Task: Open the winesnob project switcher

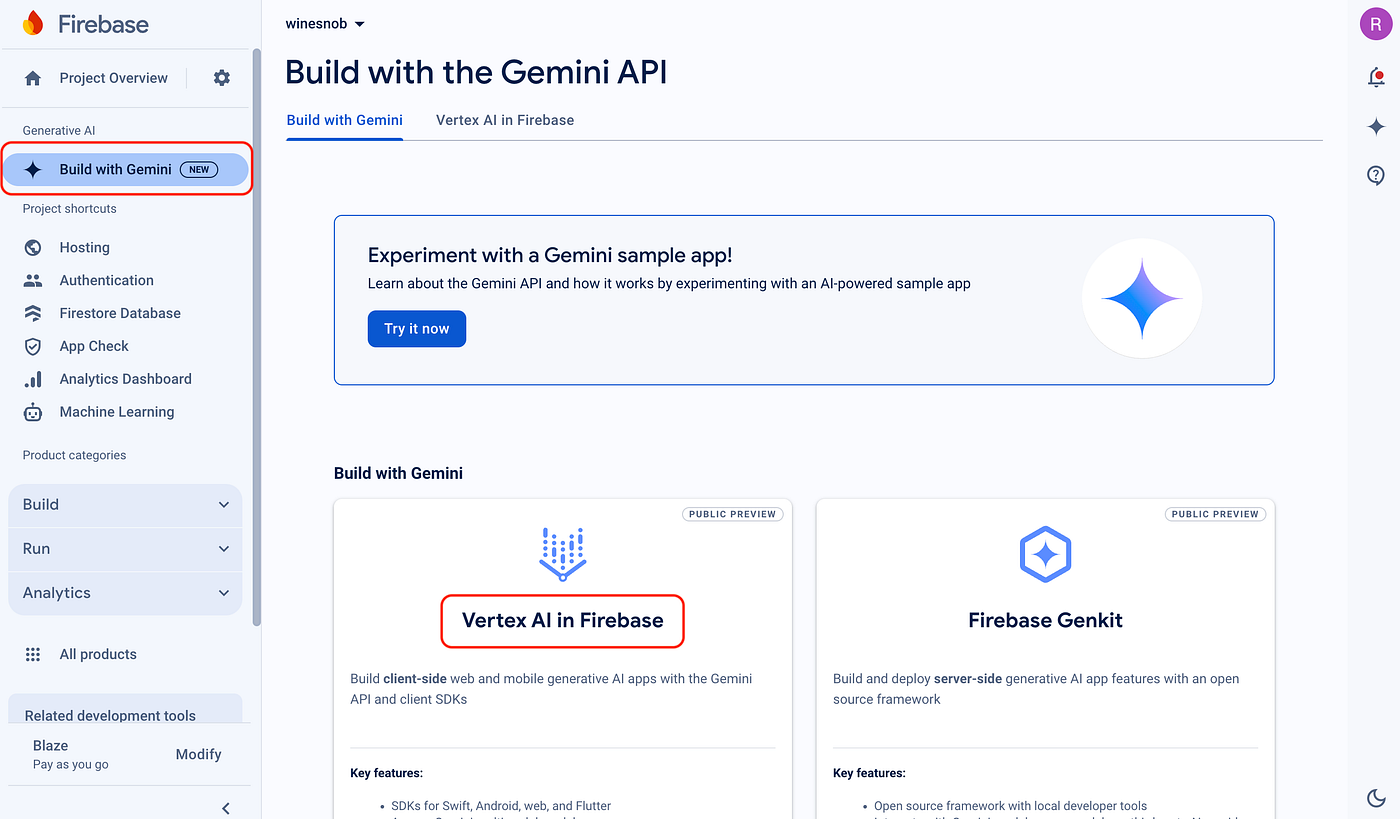Action: click(324, 23)
